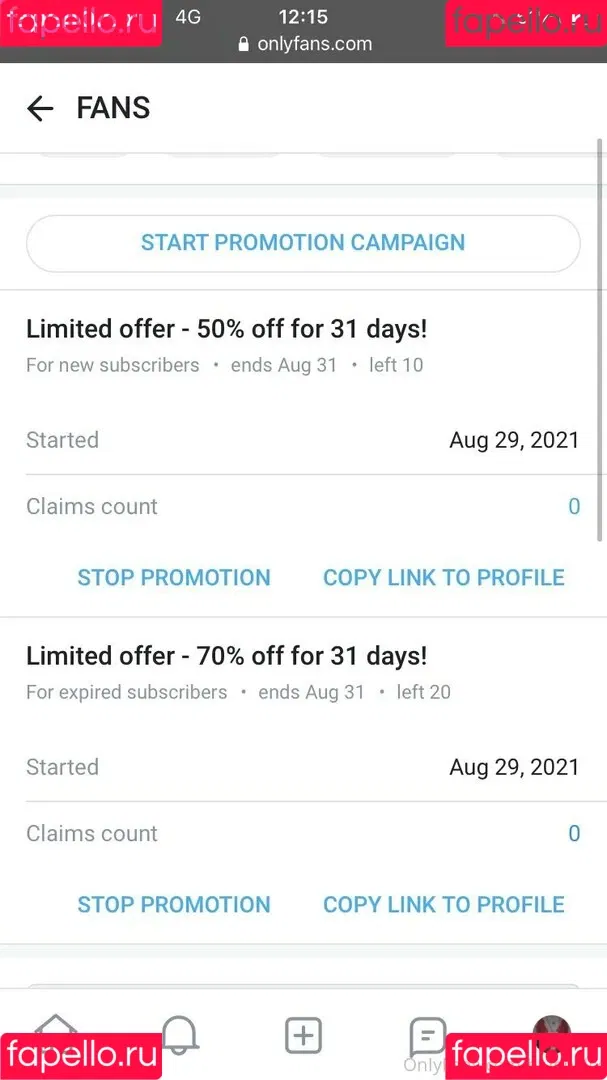
Task: Tap the onlyfans.com address bar
Action: tap(305, 45)
